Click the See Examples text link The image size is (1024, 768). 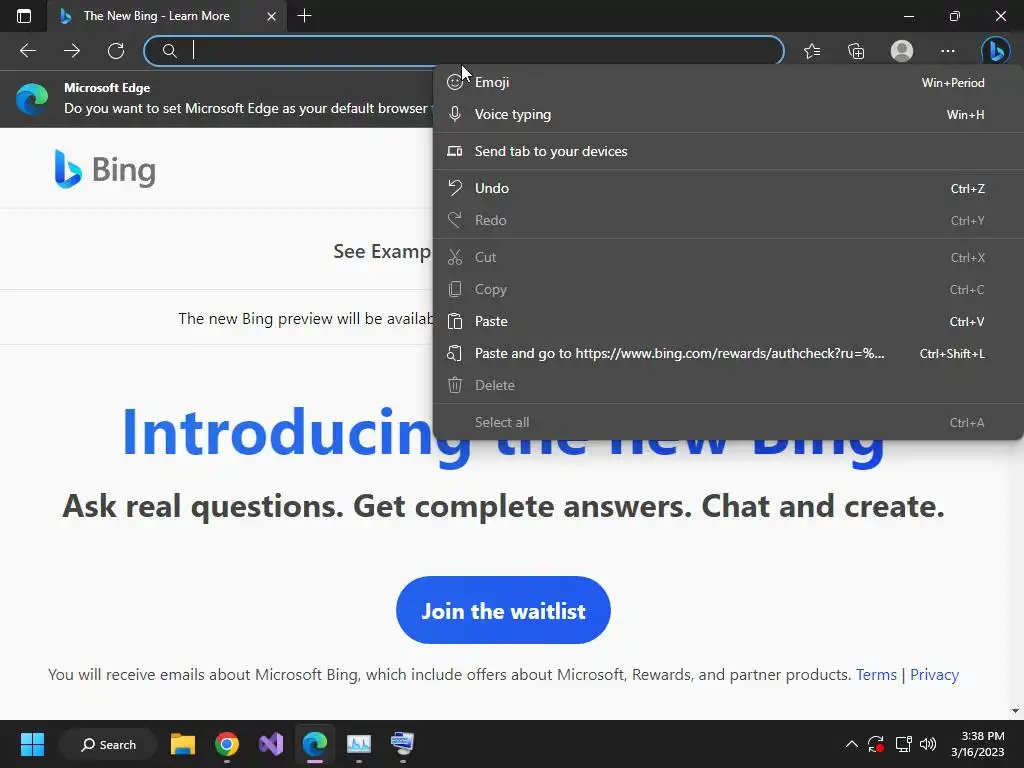pos(383,251)
